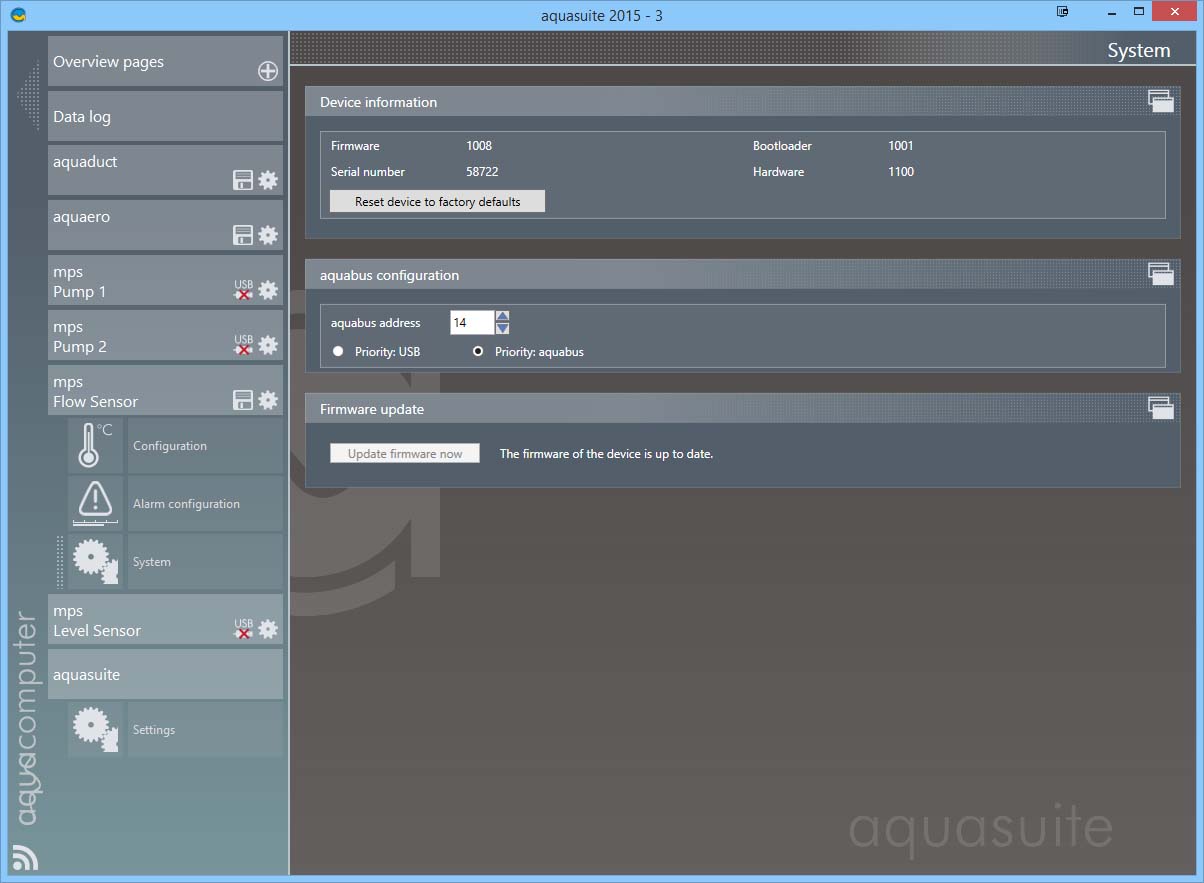Screen dimensions: 1204x883
Task: Click the aquabus address input field
Action: (x=471, y=323)
